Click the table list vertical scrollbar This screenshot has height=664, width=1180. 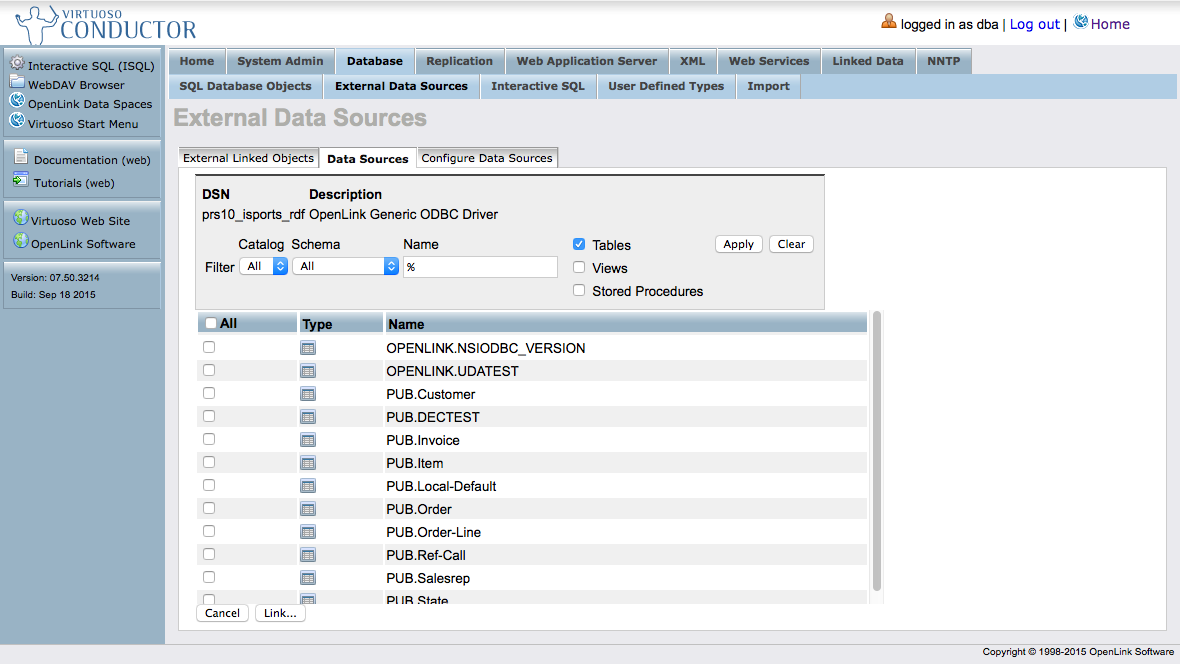coord(877,450)
